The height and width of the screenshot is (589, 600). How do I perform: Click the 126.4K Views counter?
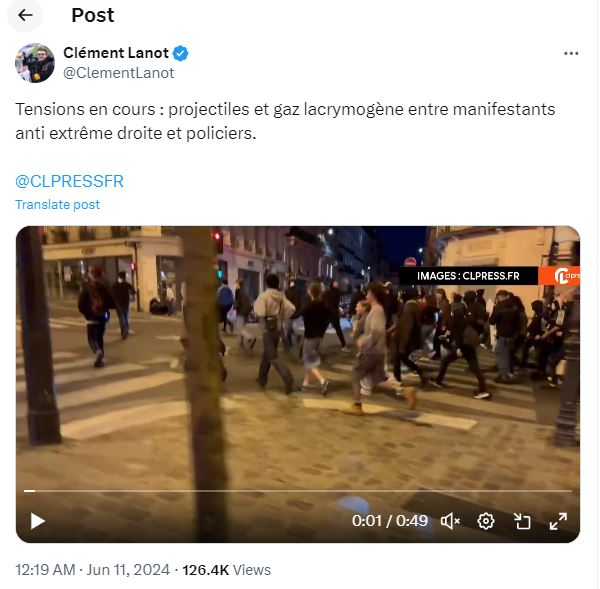(x=227, y=570)
